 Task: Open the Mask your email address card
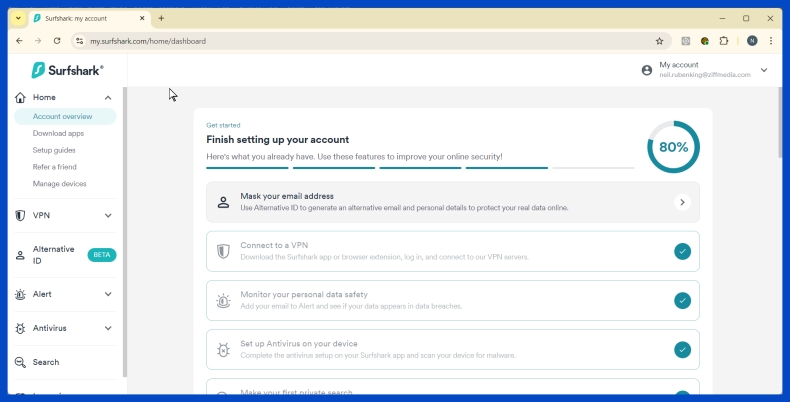(453, 202)
